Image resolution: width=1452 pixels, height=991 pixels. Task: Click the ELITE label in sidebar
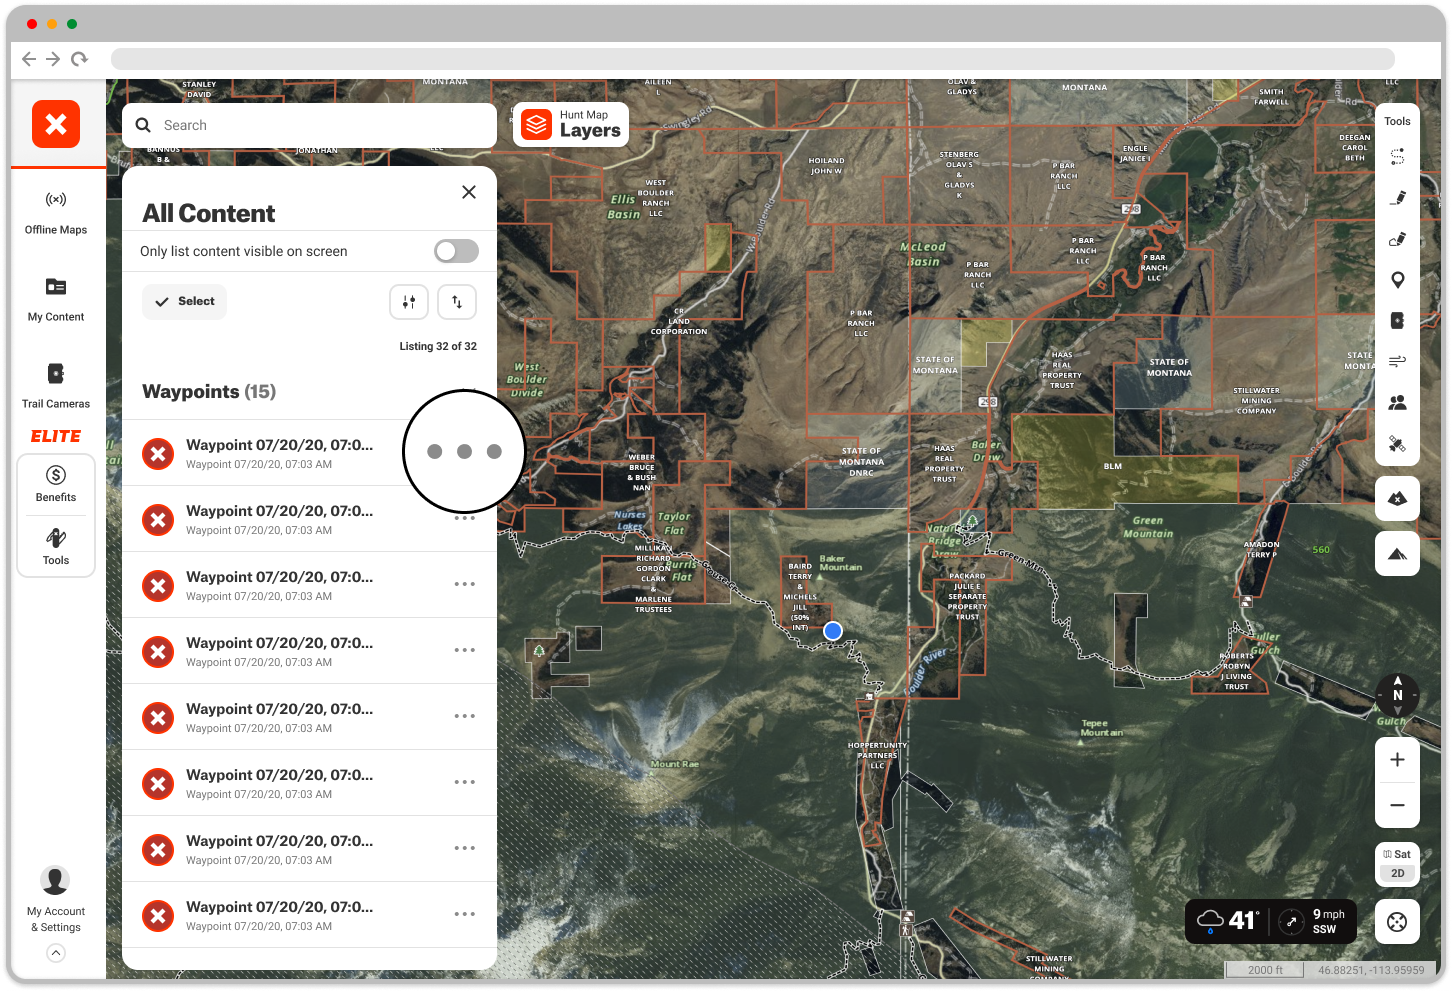click(56, 436)
